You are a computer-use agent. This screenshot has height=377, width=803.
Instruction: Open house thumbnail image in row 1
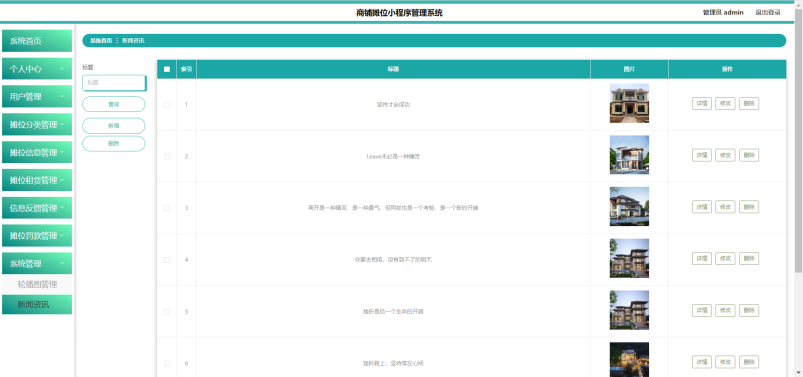click(x=629, y=103)
